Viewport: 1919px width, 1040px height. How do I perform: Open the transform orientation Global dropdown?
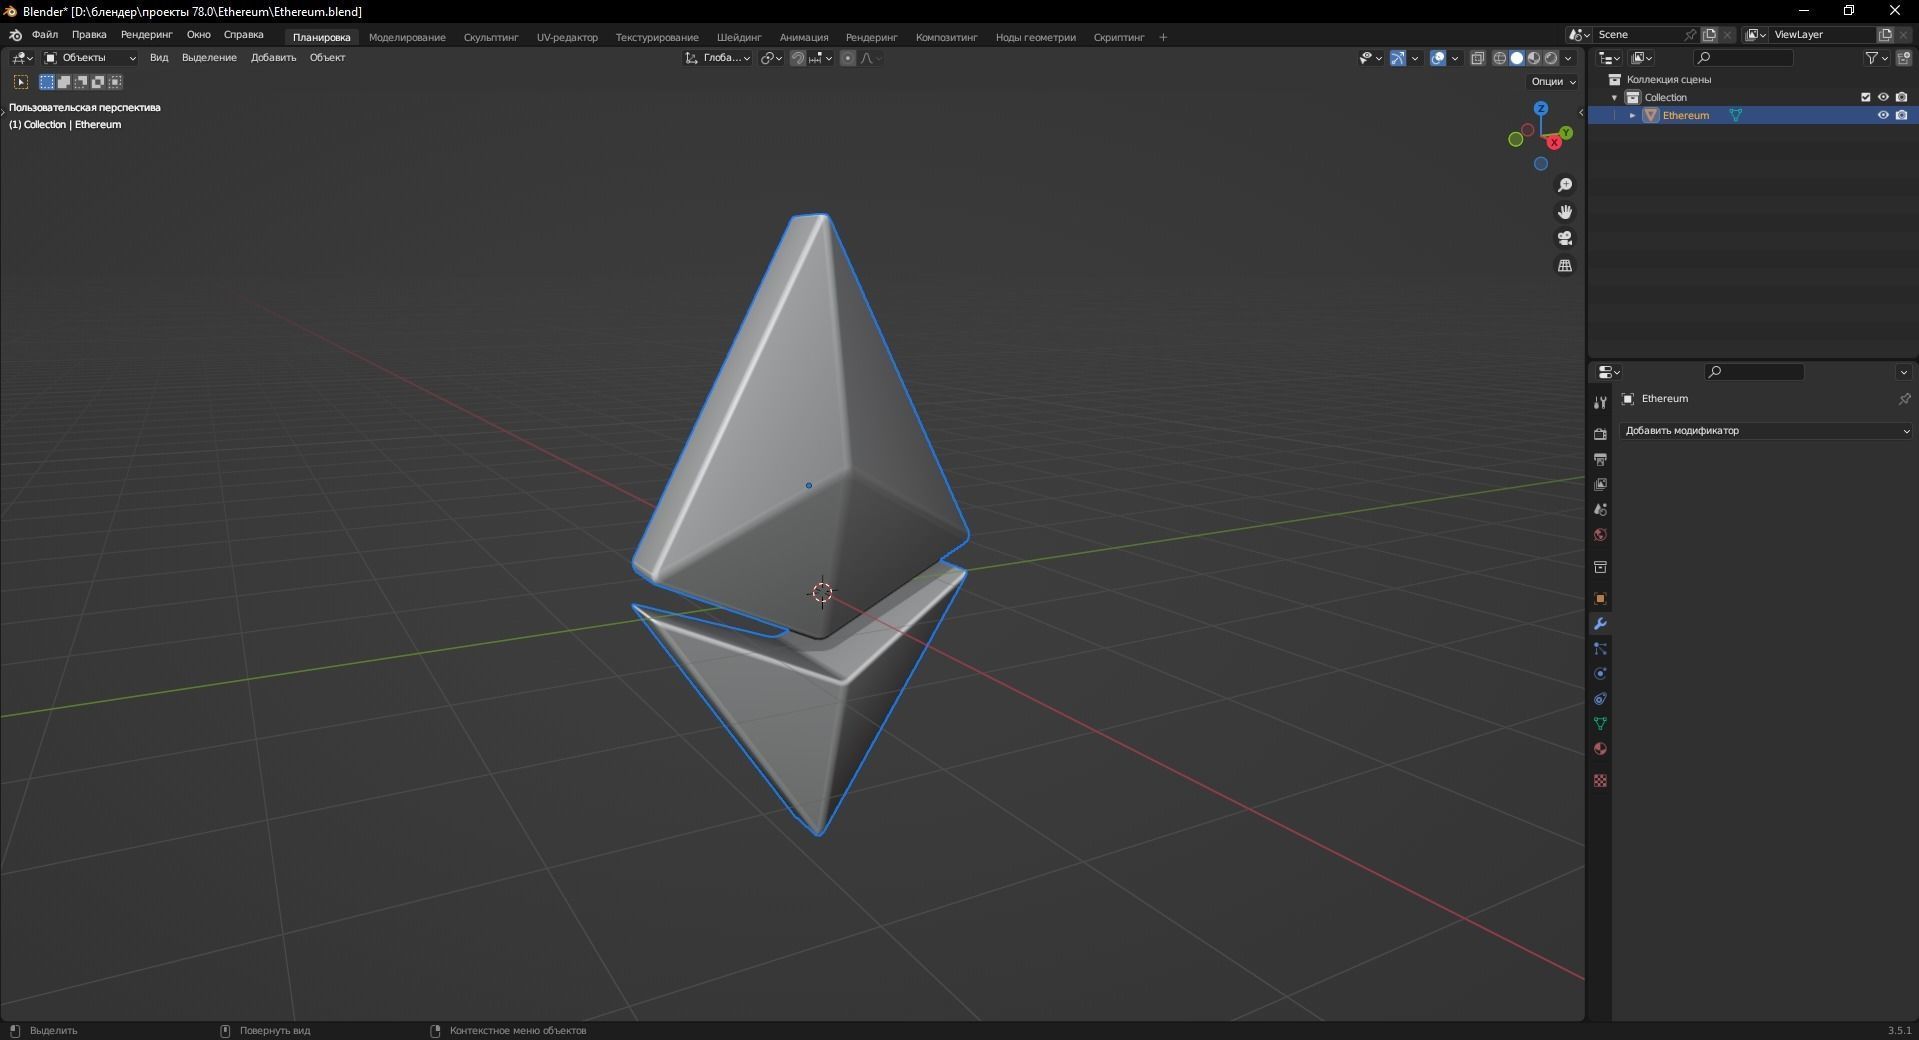(x=718, y=58)
